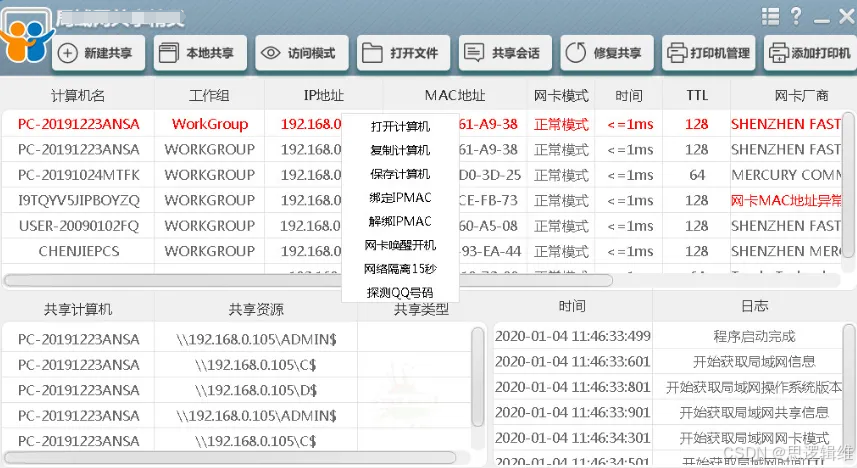Click the 添加打印机 toolbar button
Viewport: 857px width, 468px height.
coord(810,53)
